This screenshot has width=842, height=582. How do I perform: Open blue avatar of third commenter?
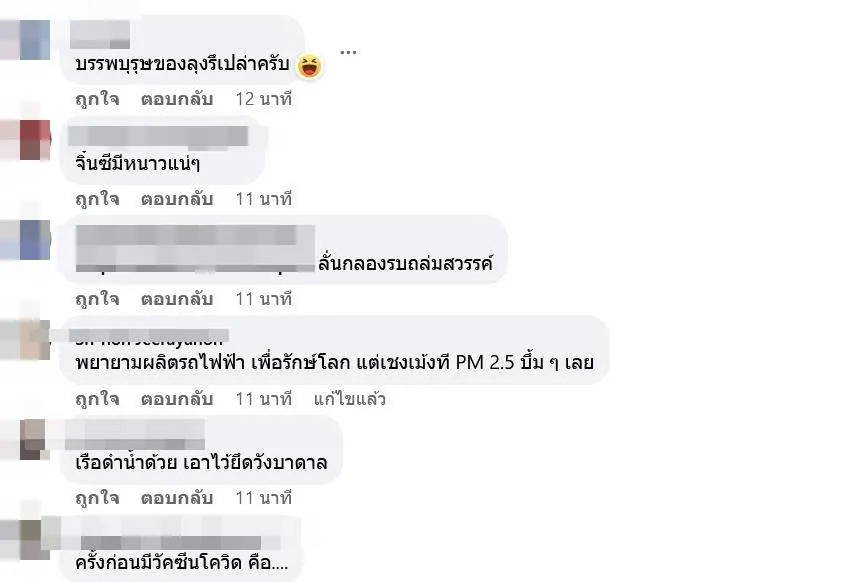[x=35, y=239]
